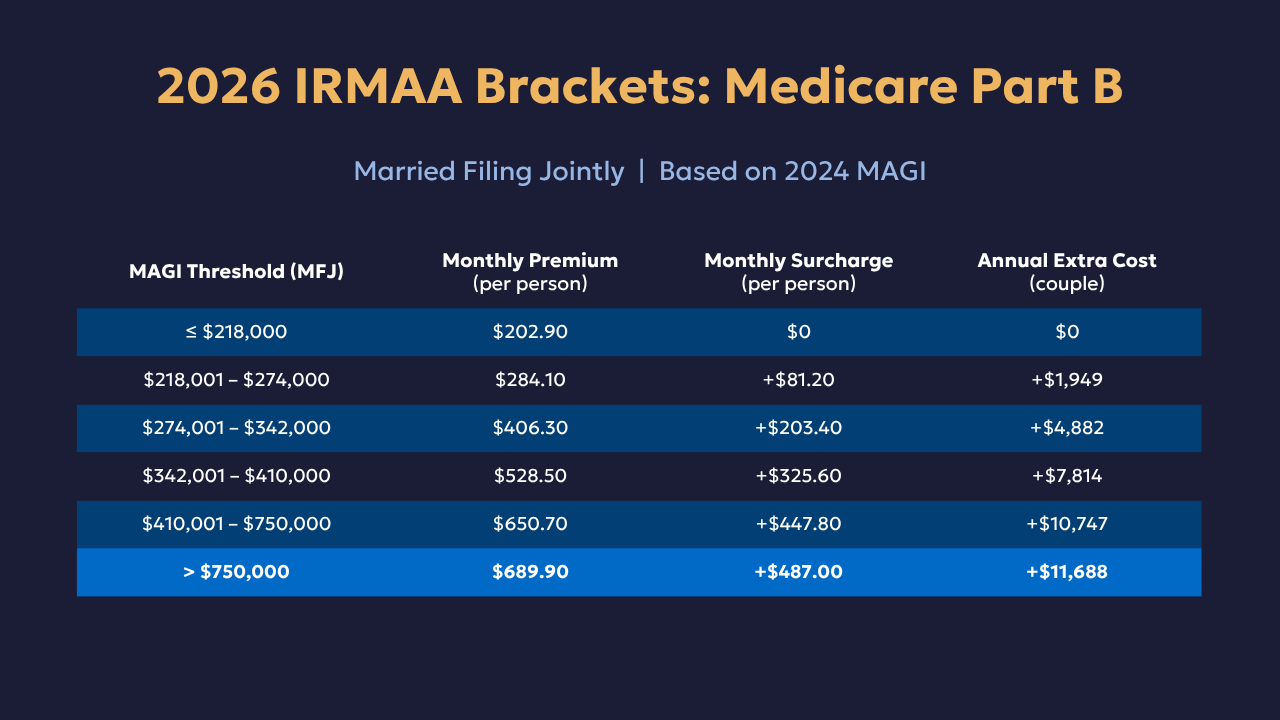Click the '+$10,747' annual cost cell

coord(1066,524)
